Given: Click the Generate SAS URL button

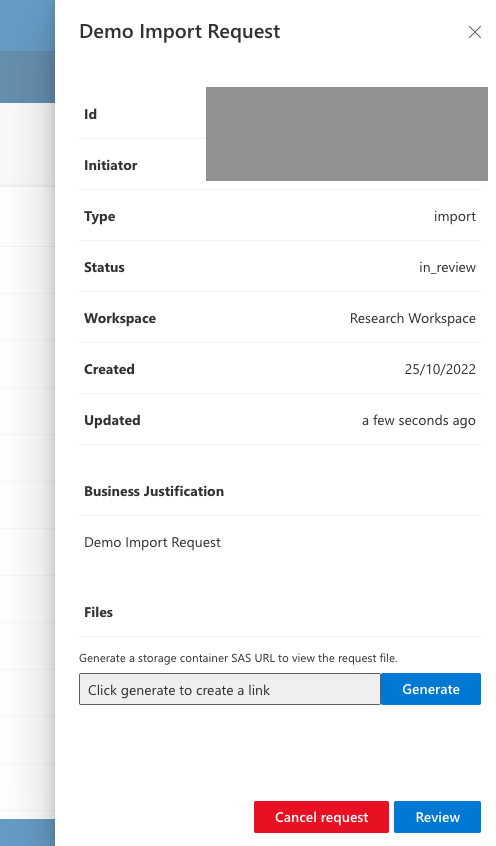Looking at the screenshot, I should [x=430, y=689].
